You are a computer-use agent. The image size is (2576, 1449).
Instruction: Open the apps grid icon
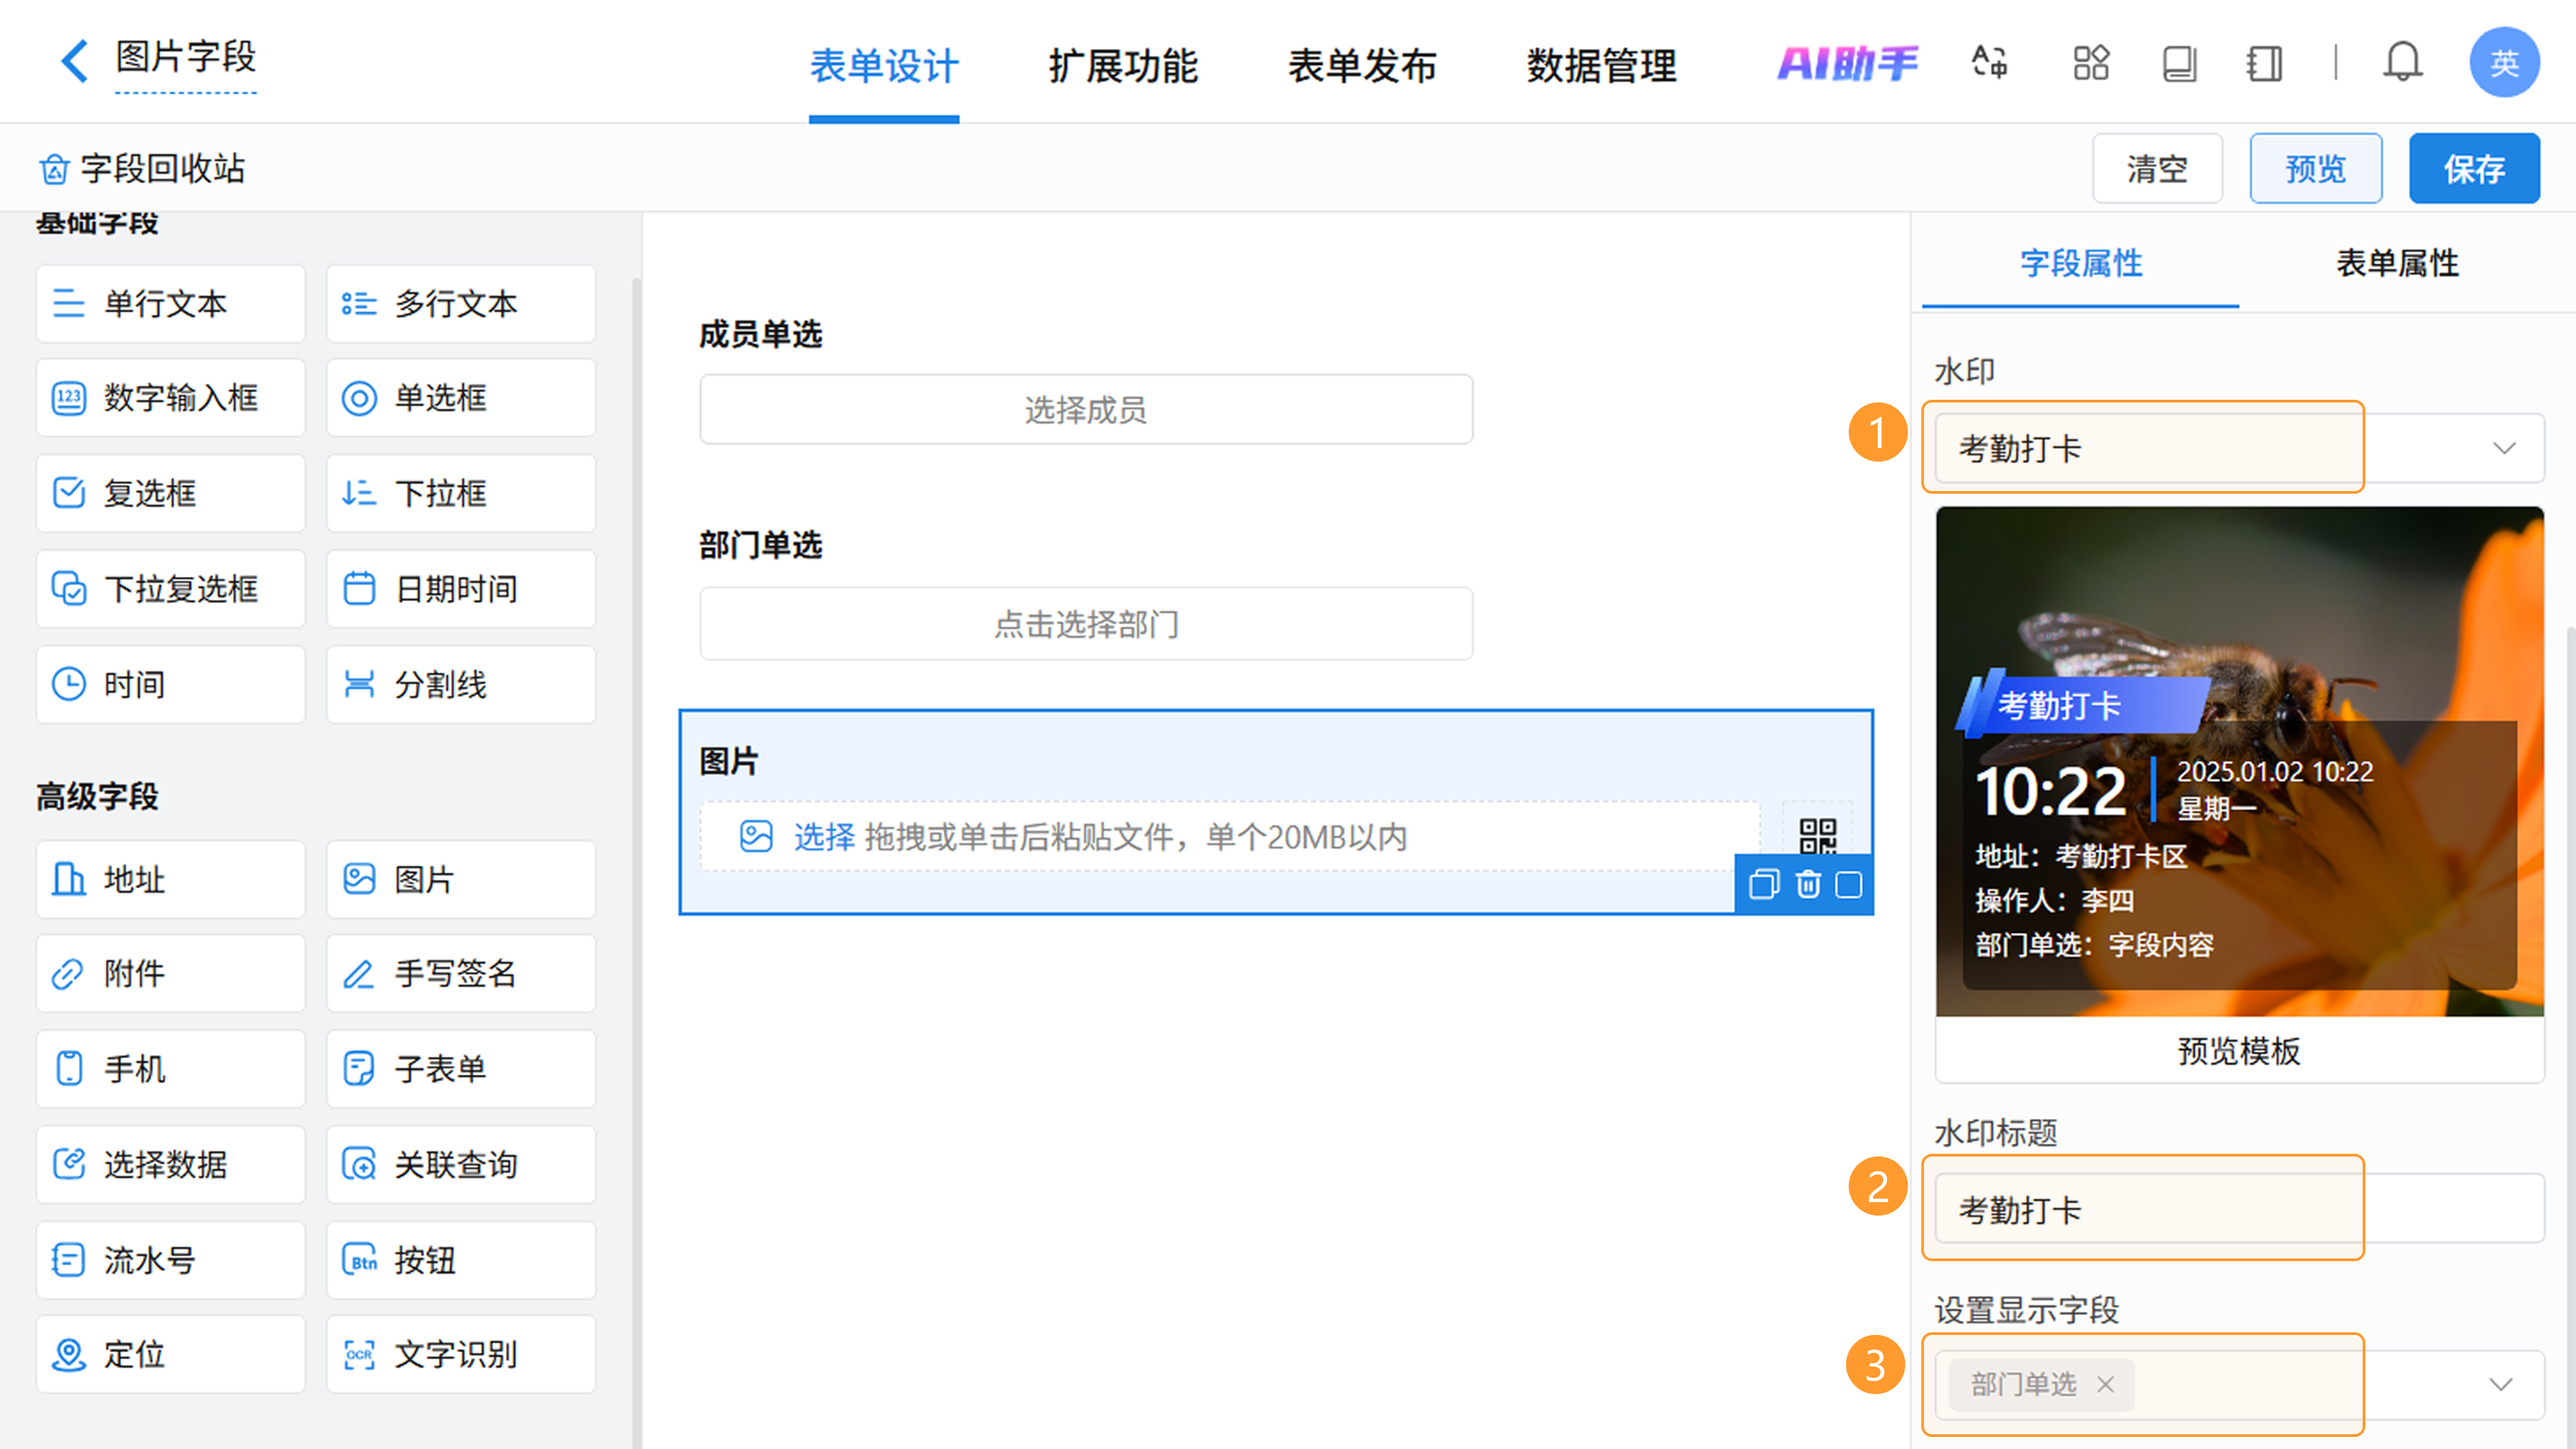2091,63
